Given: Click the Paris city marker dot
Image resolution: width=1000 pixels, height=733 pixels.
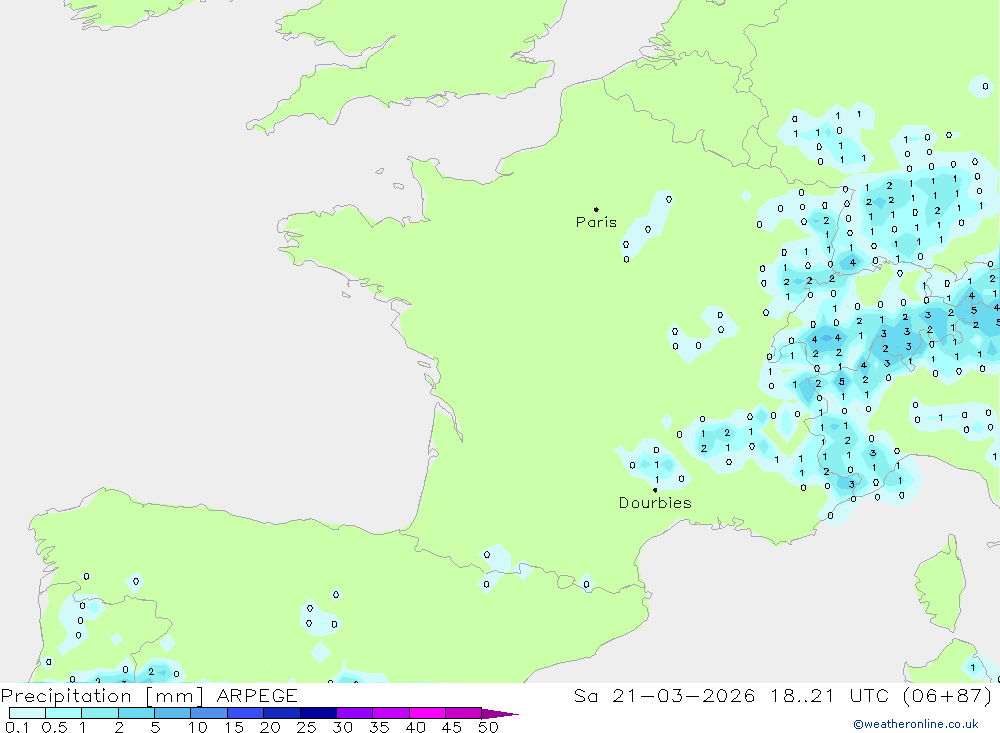Looking at the screenshot, I should click(596, 210).
